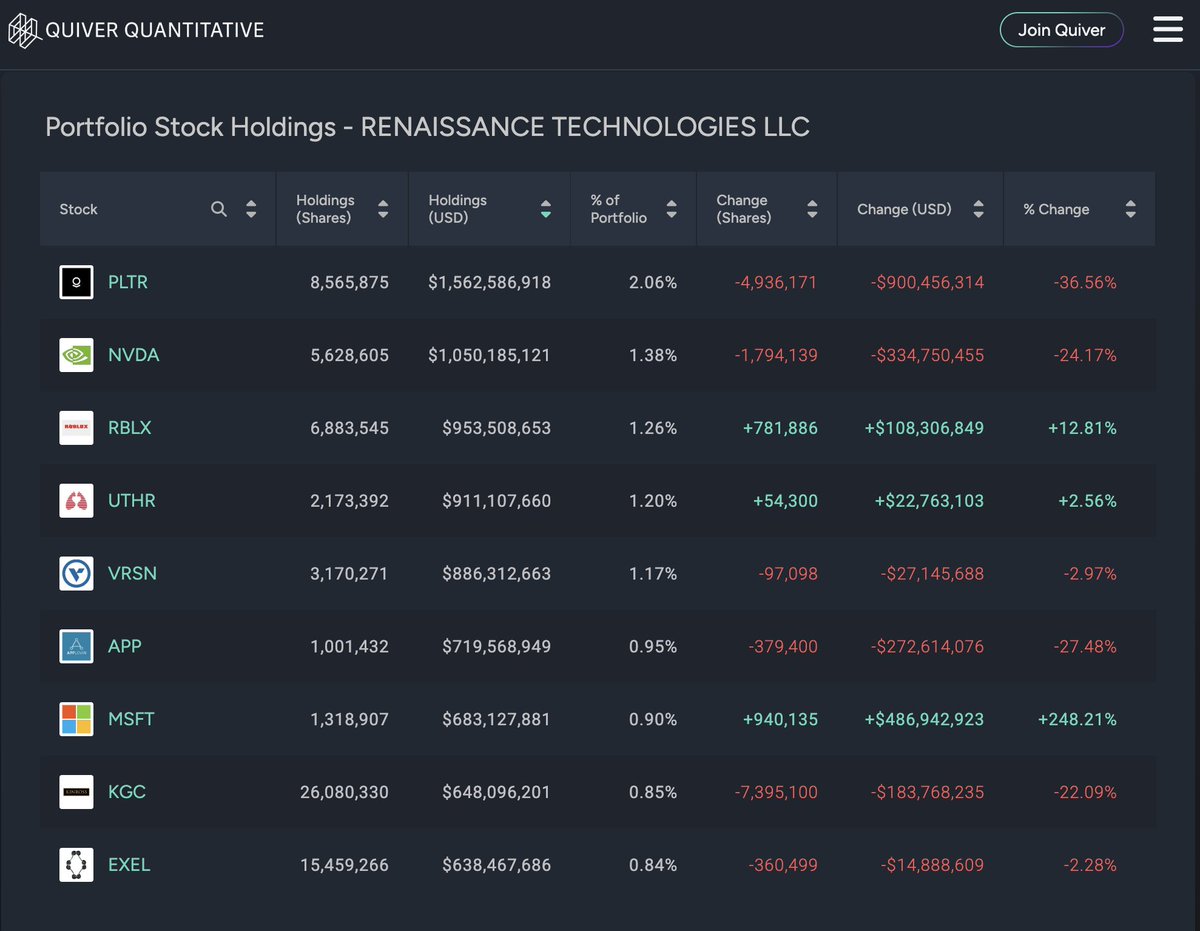Open the hamburger navigation menu

[1167, 29]
